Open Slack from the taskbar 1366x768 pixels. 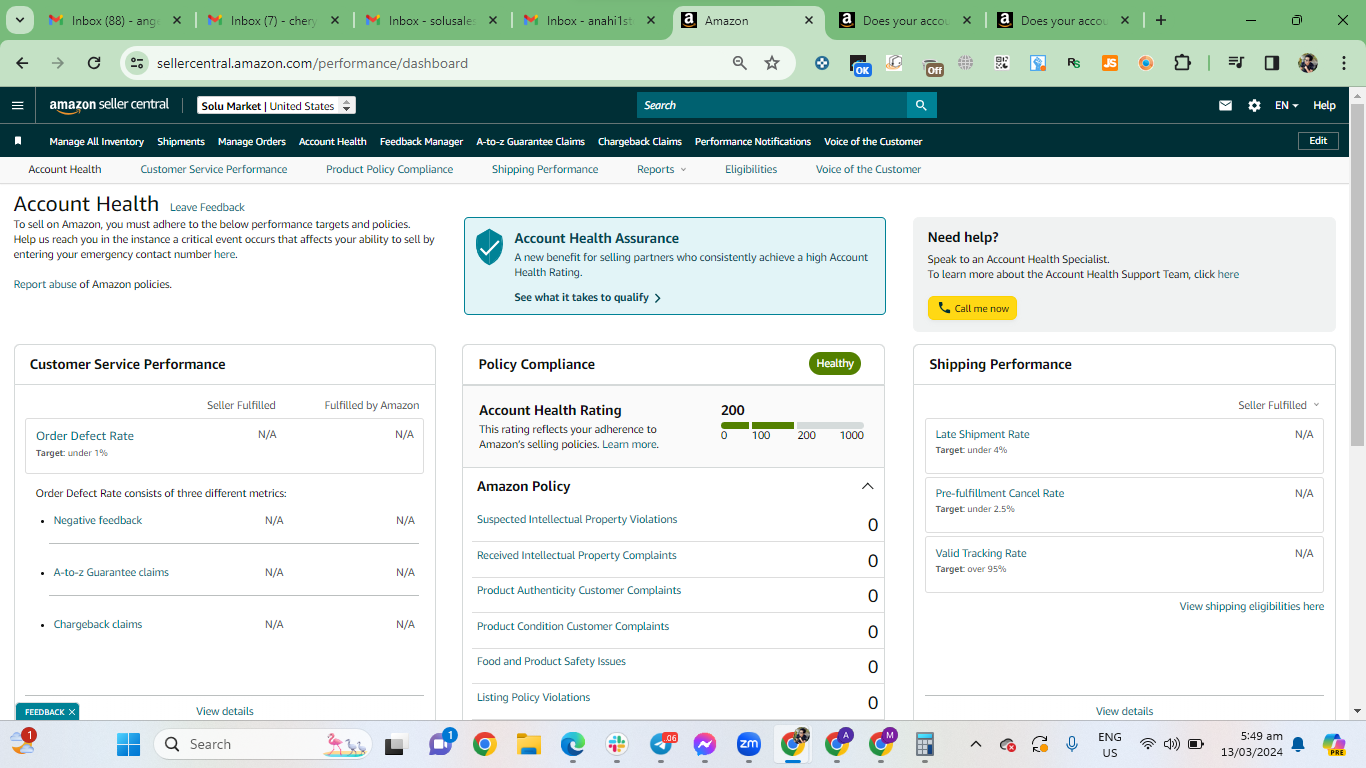pos(617,744)
